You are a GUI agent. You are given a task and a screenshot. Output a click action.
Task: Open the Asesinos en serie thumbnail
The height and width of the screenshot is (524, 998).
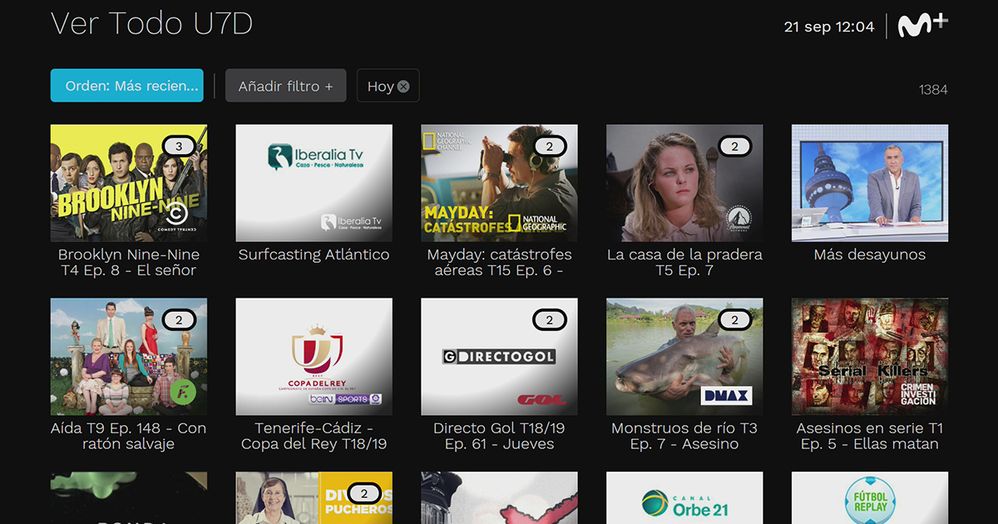(x=869, y=357)
